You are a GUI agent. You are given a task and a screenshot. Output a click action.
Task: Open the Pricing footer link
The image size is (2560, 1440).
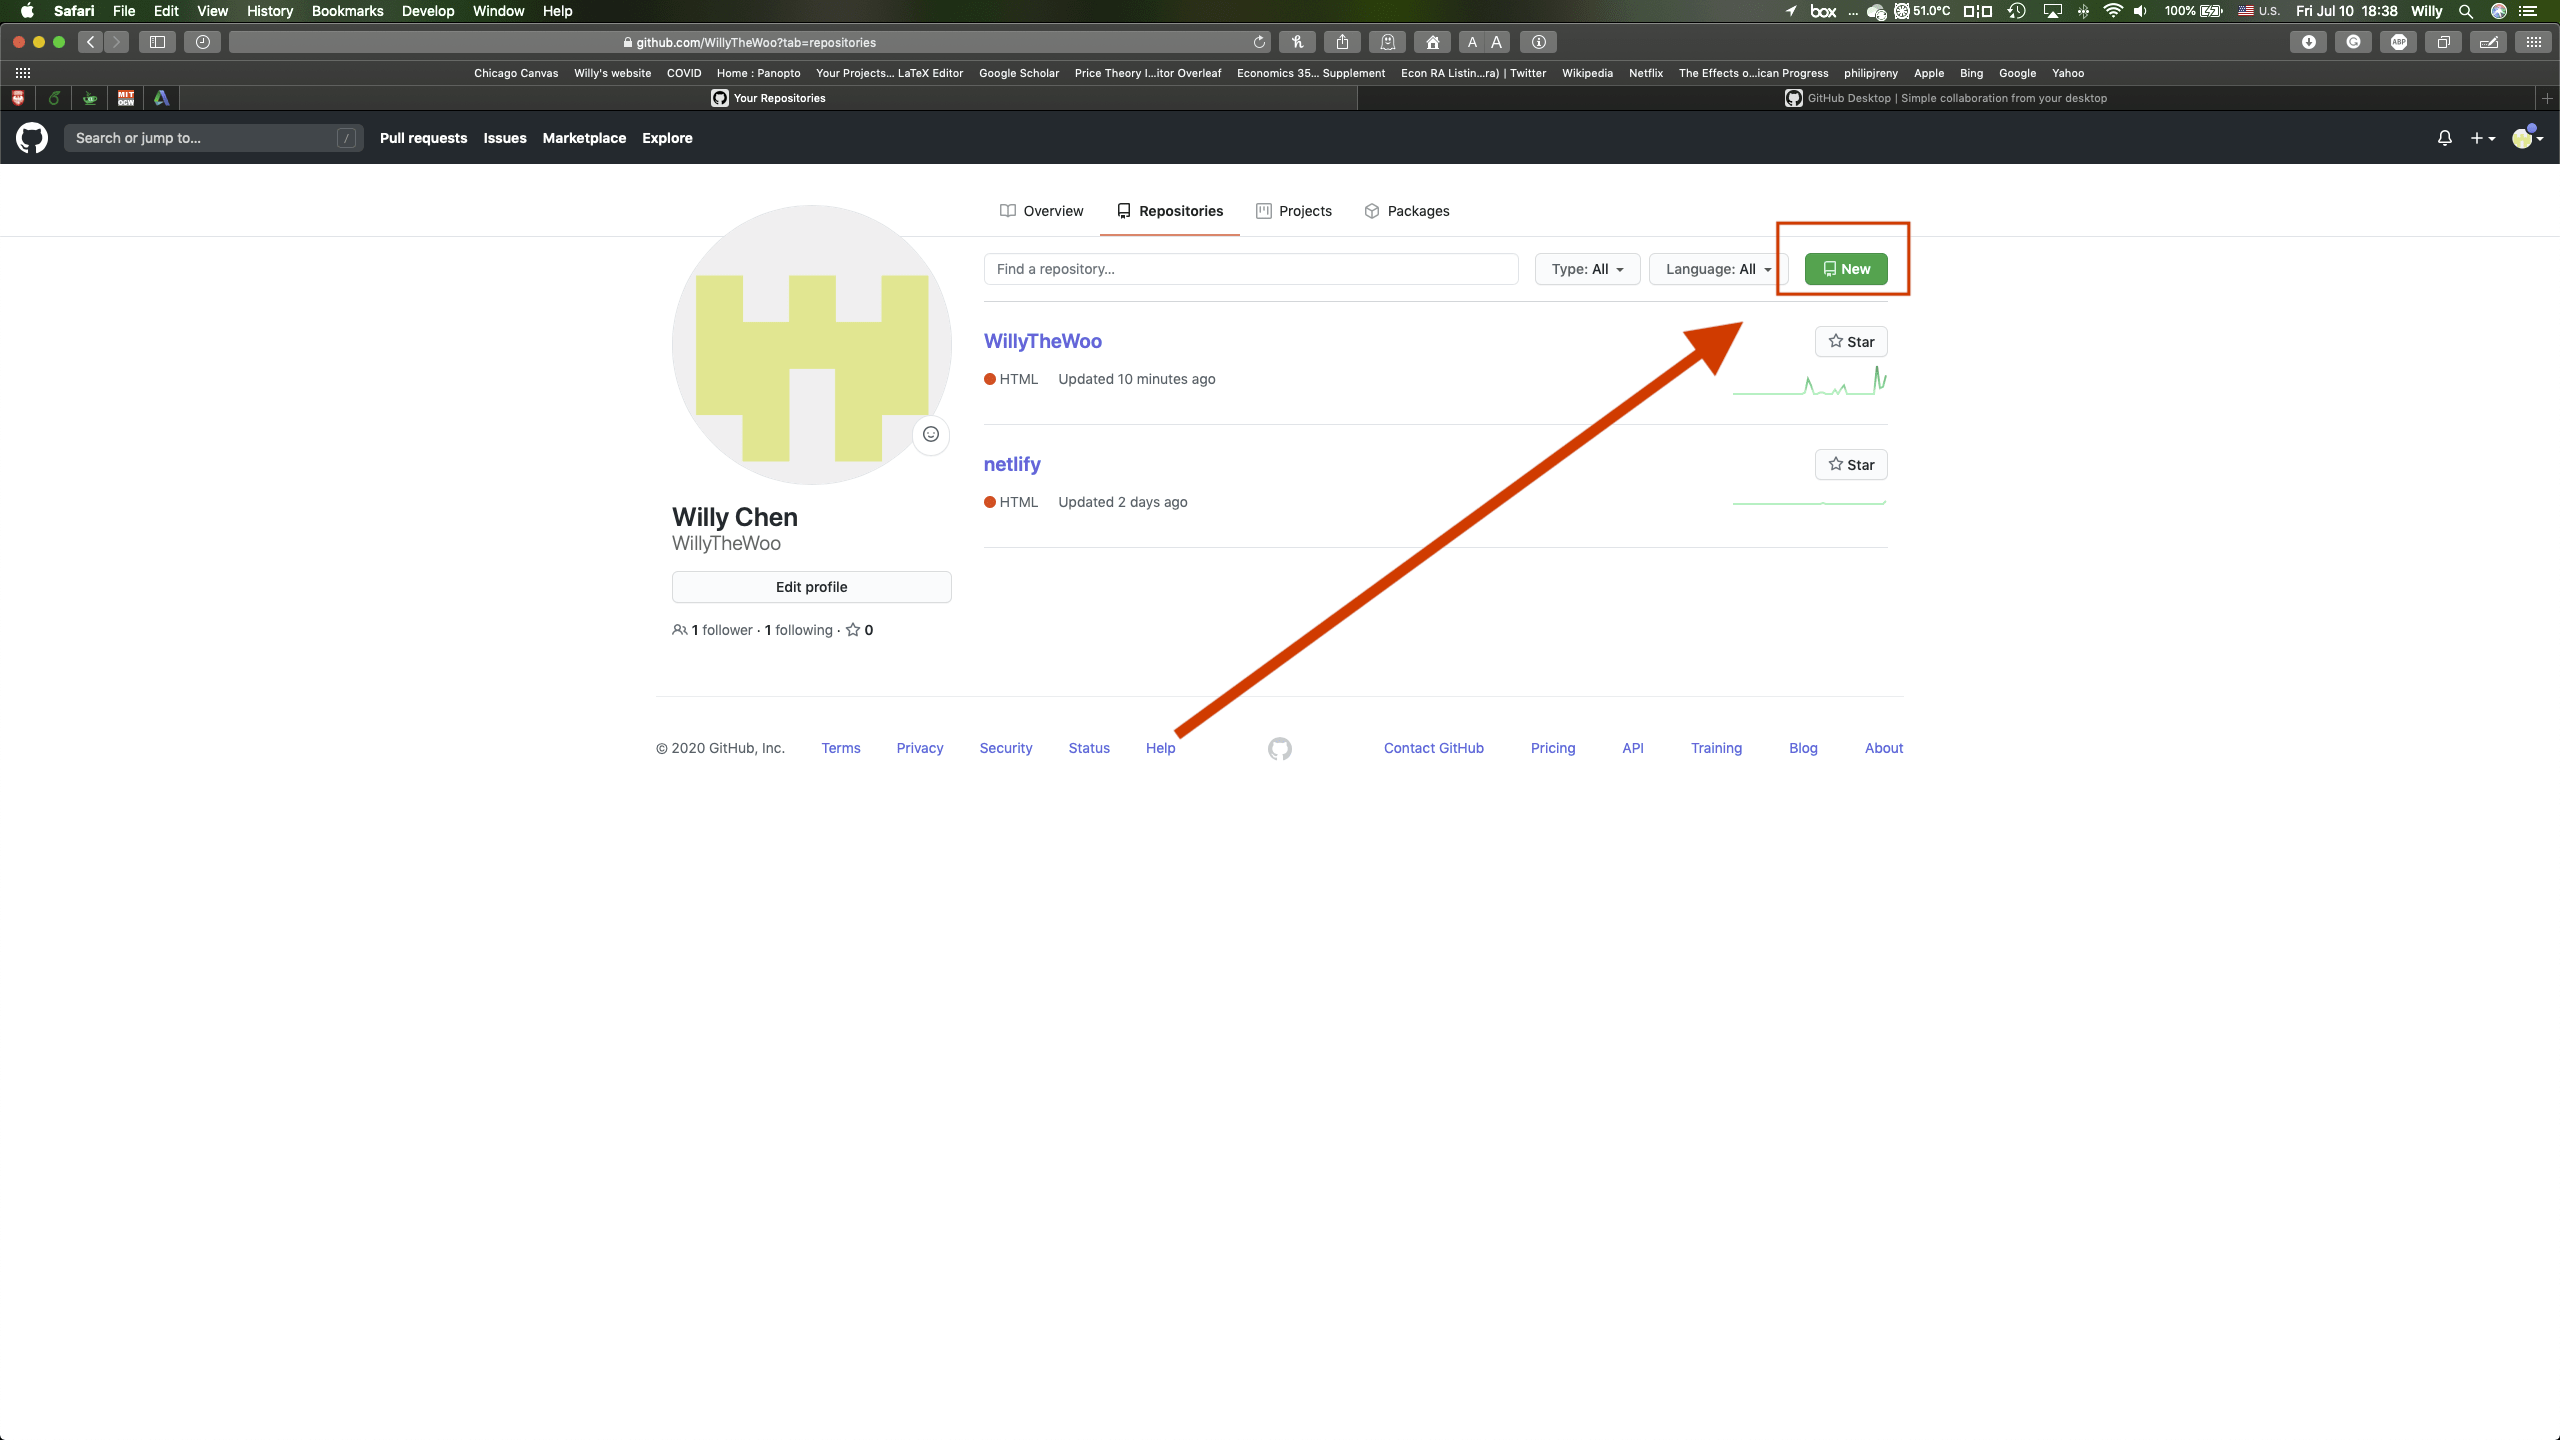(x=1553, y=748)
